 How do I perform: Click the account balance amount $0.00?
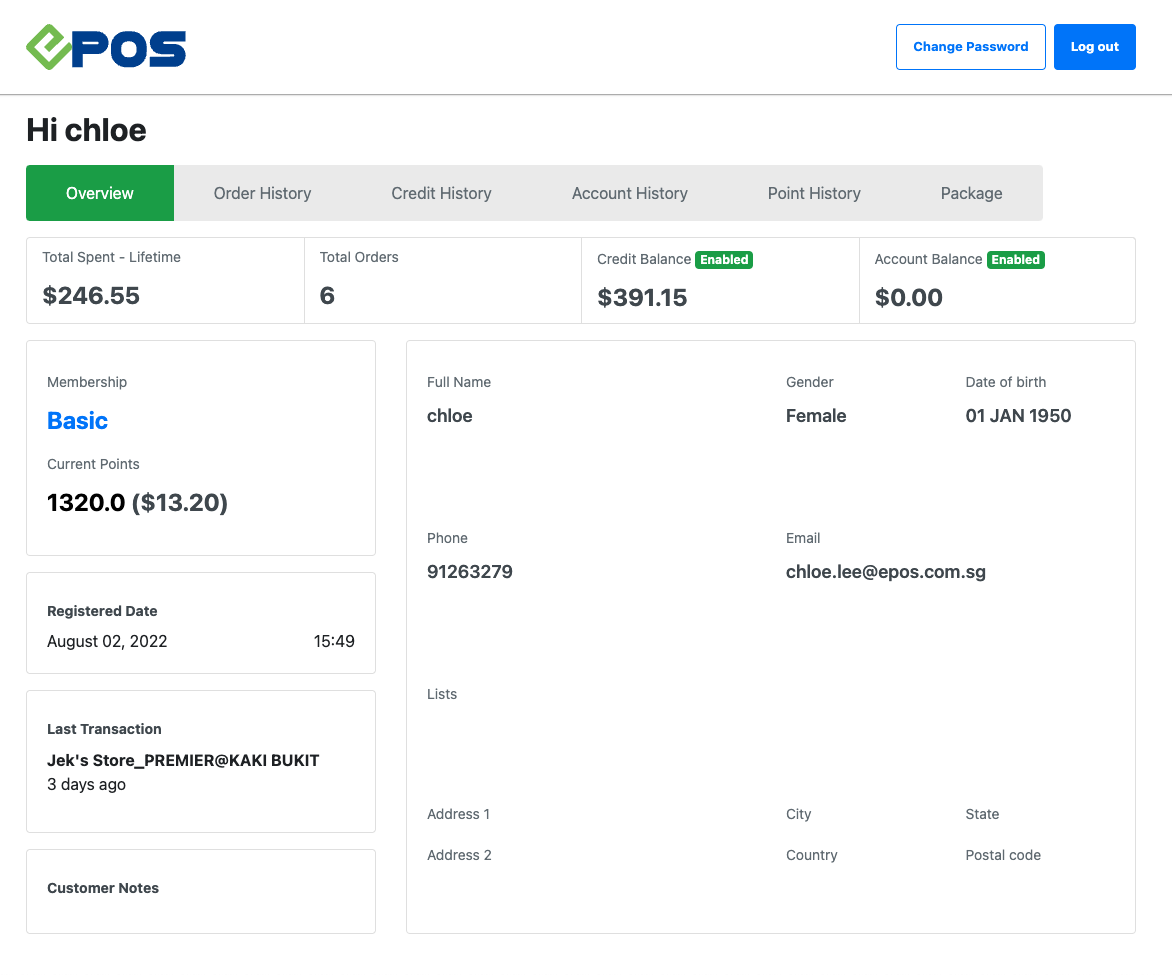(908, 298)
